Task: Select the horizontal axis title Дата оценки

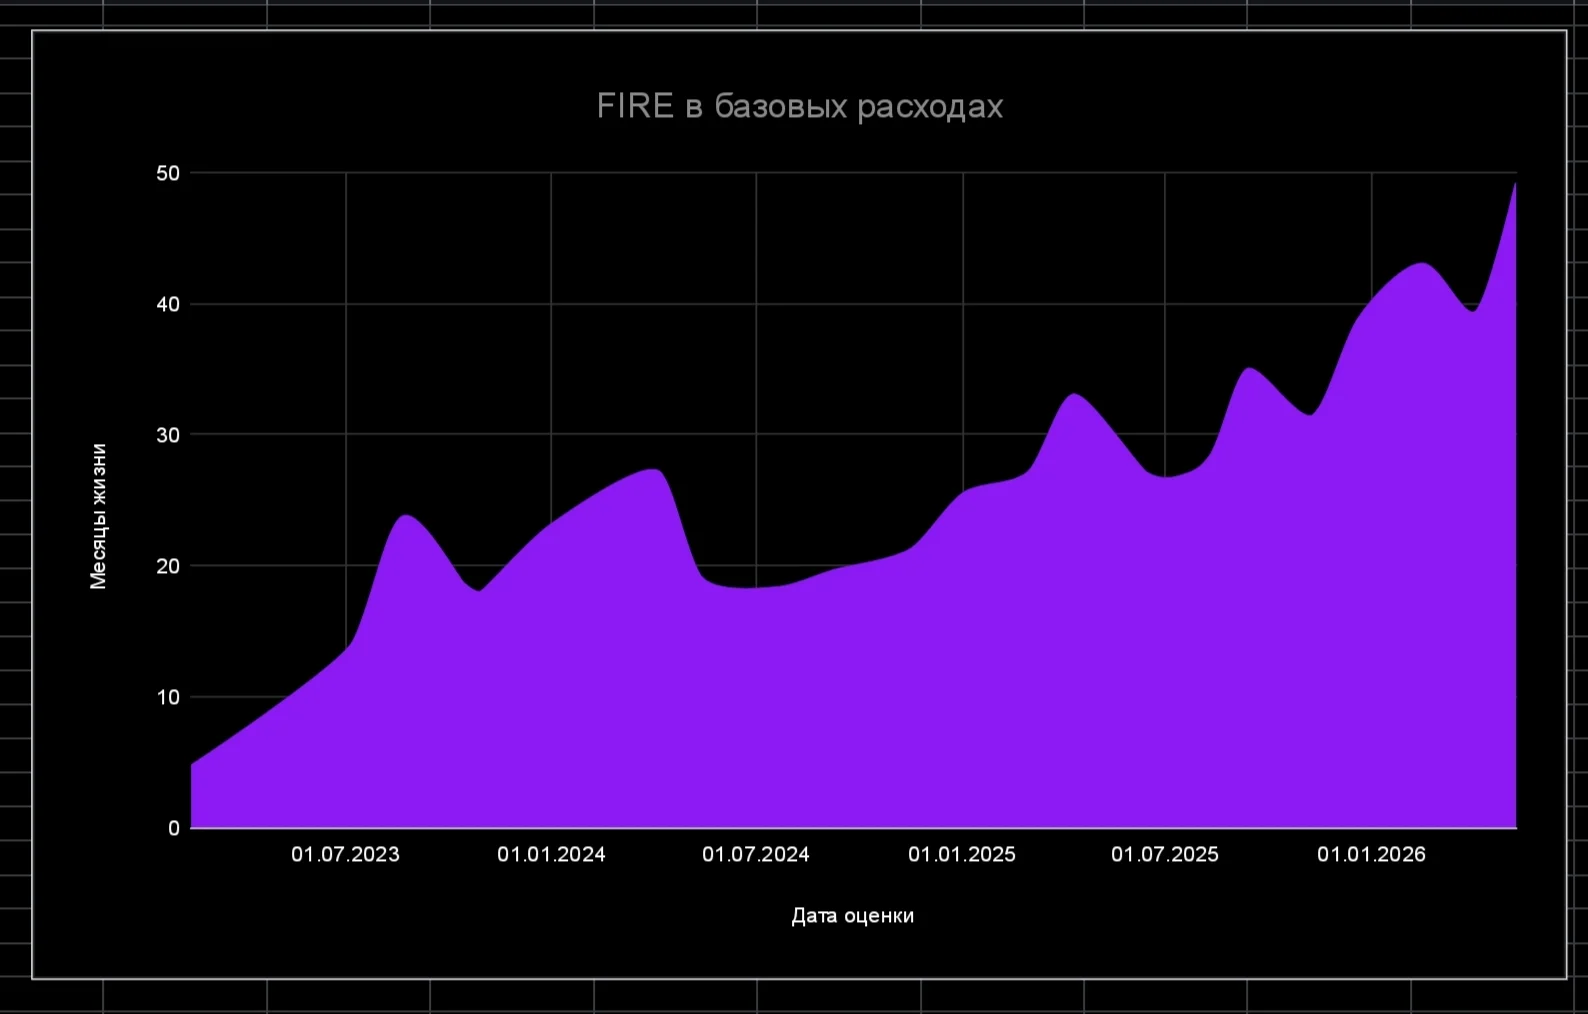Action: point(852,915)
